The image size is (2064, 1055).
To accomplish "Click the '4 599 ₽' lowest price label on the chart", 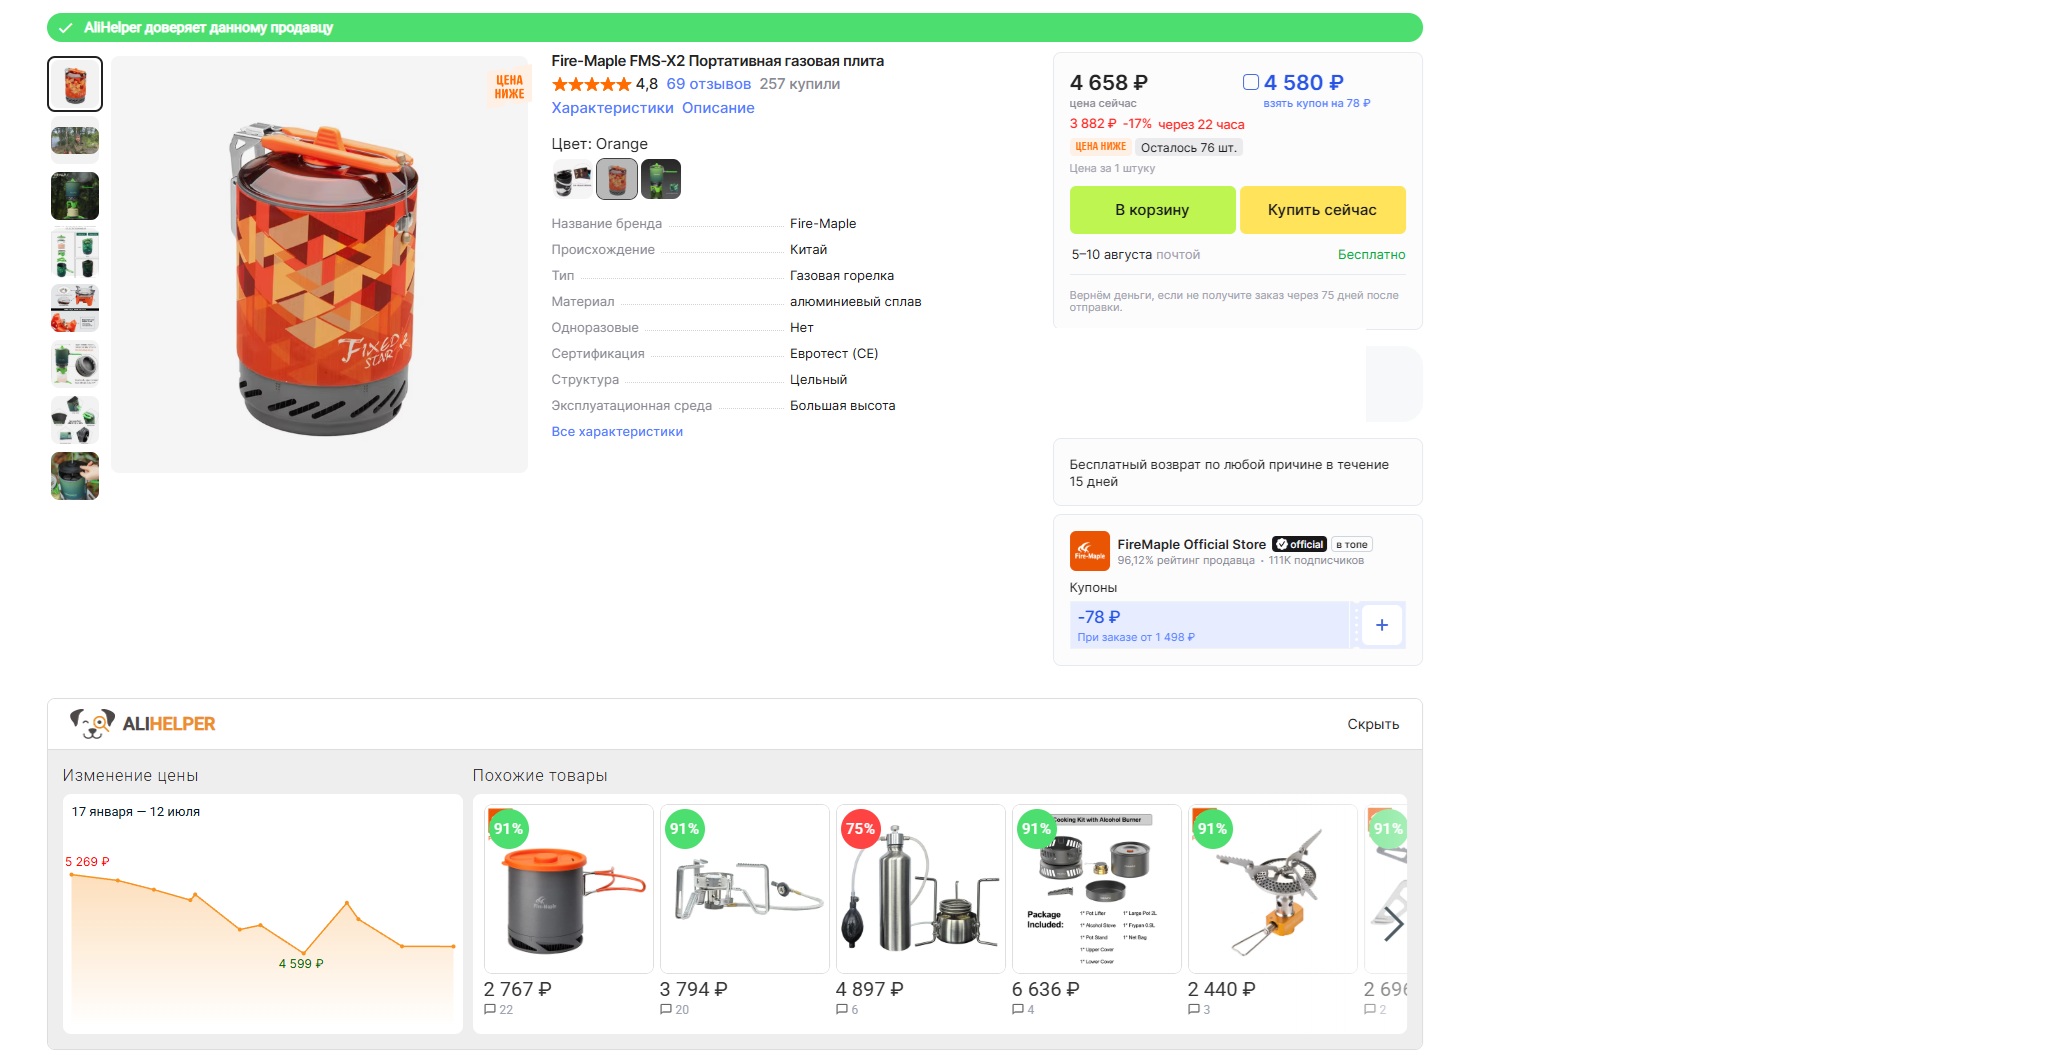I will click(x=301, y=964).
